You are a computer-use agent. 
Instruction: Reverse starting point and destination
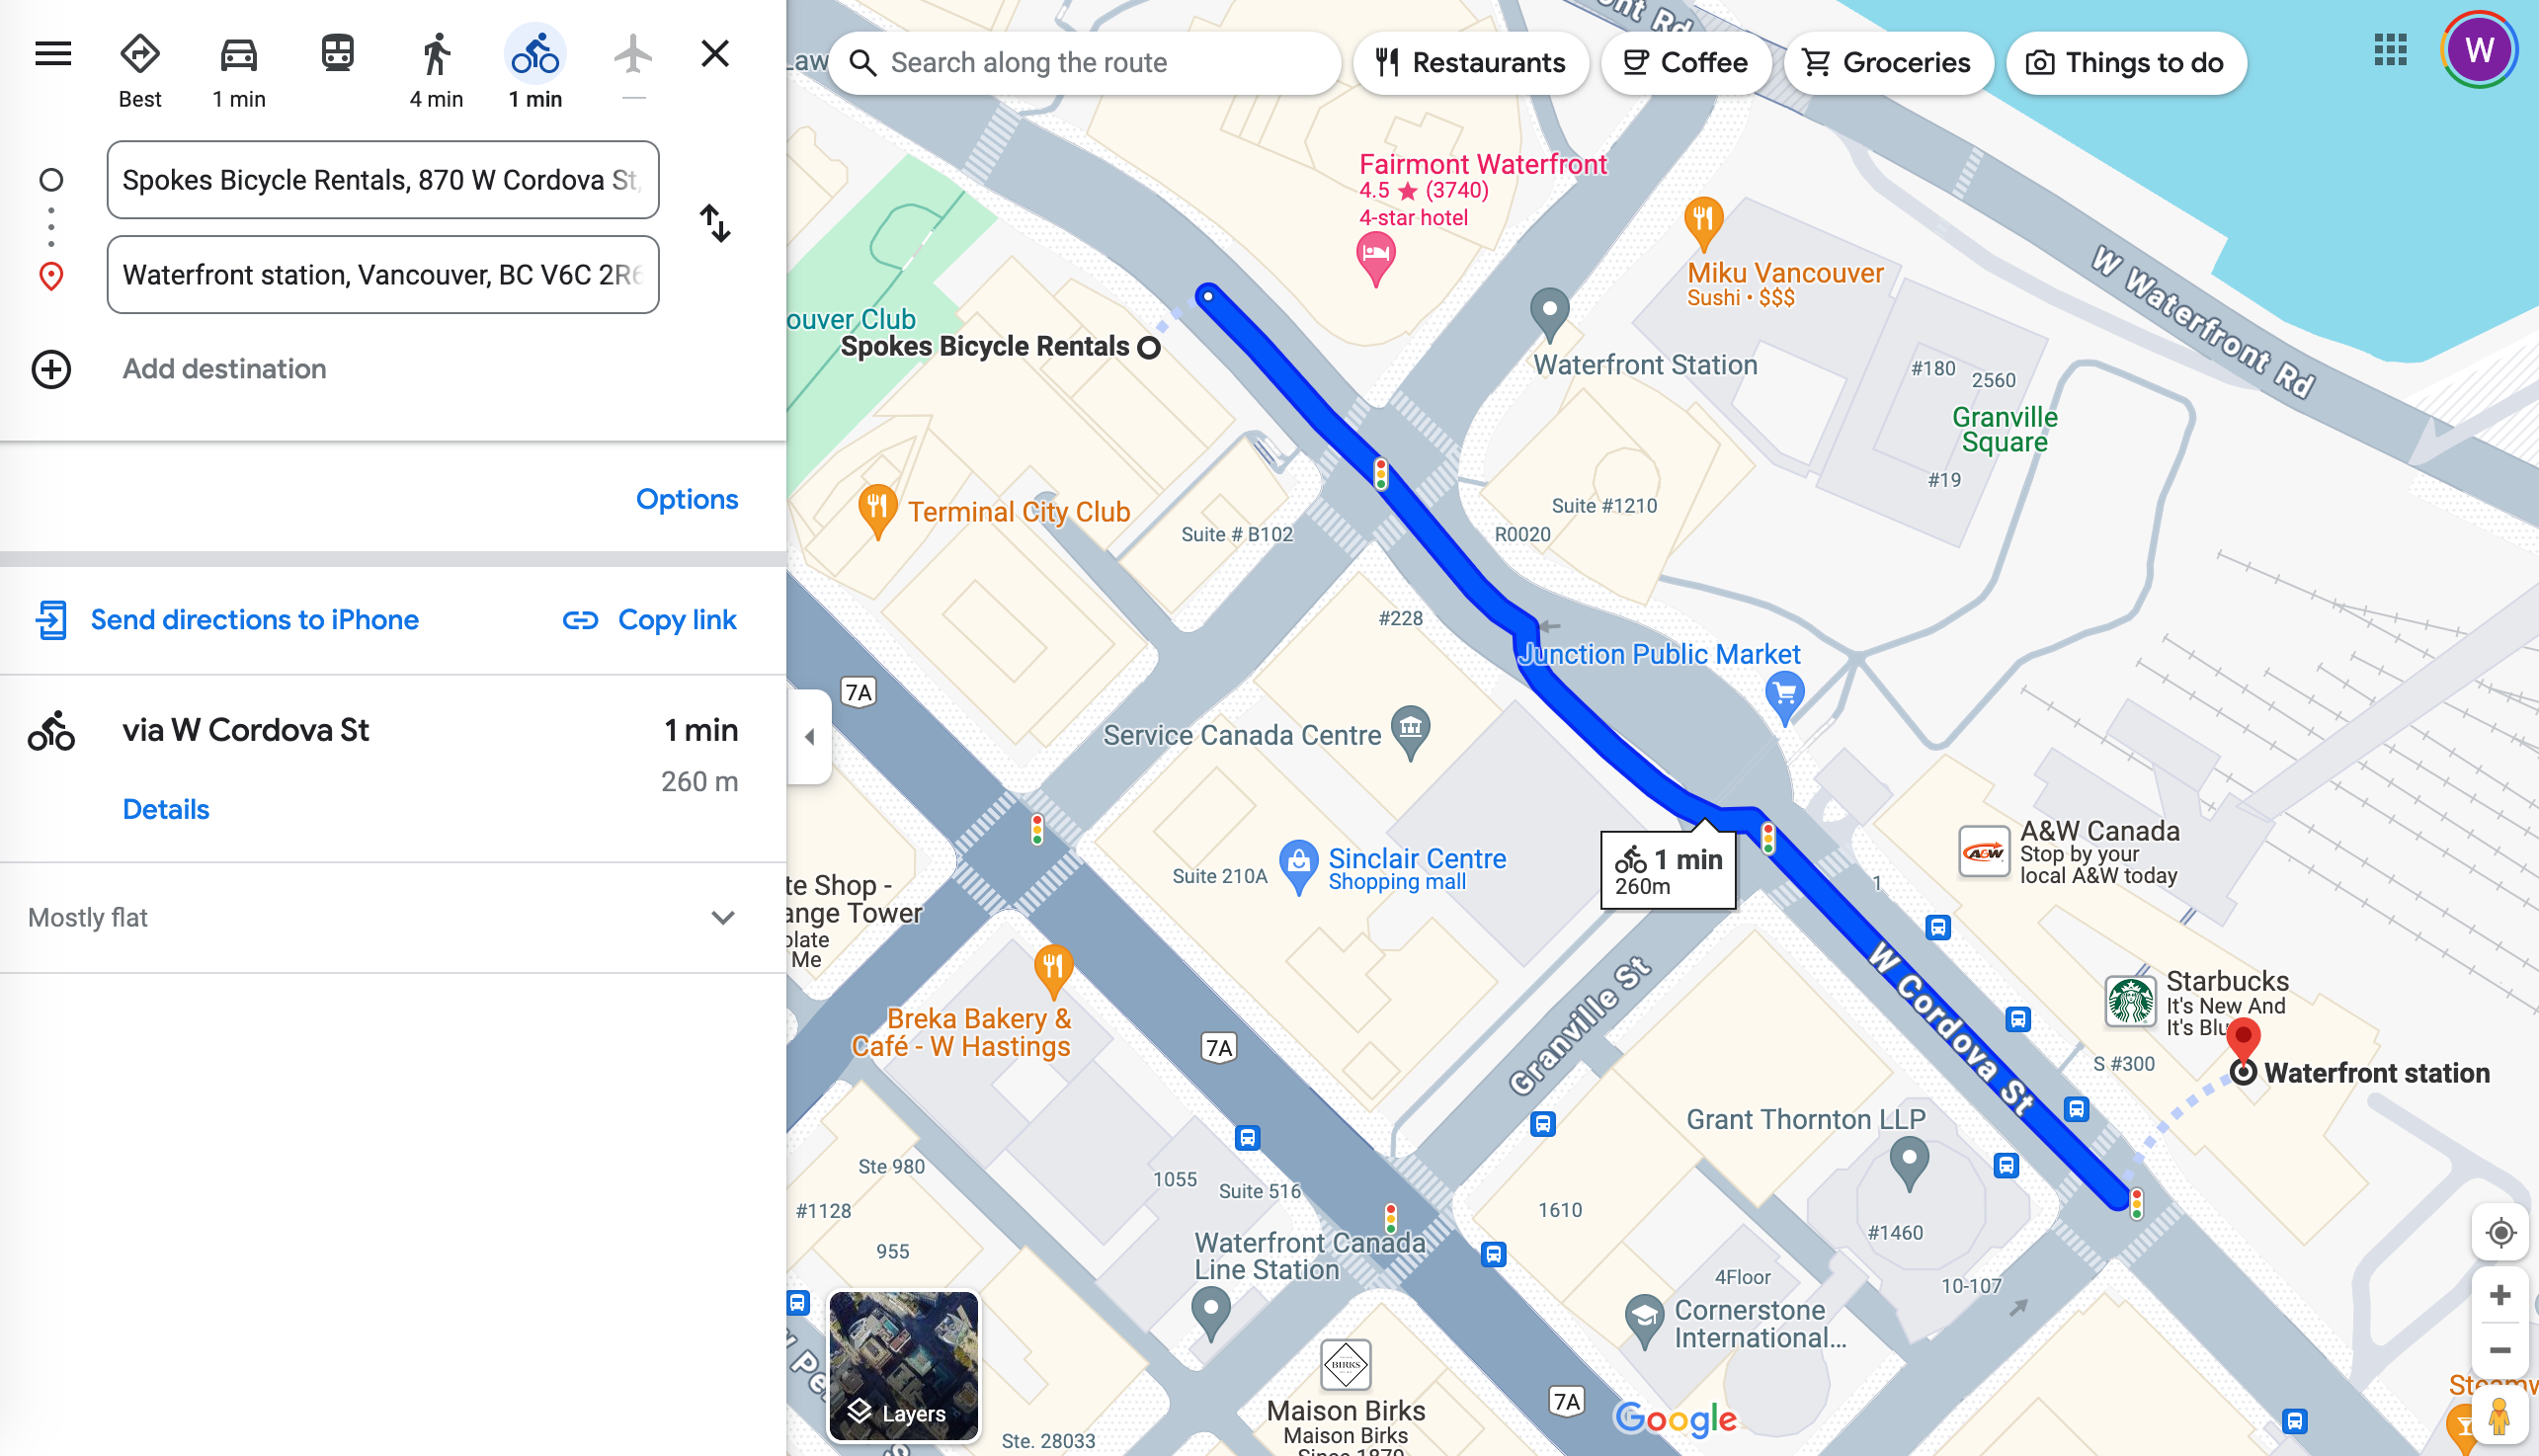click(x=715, y=223)
